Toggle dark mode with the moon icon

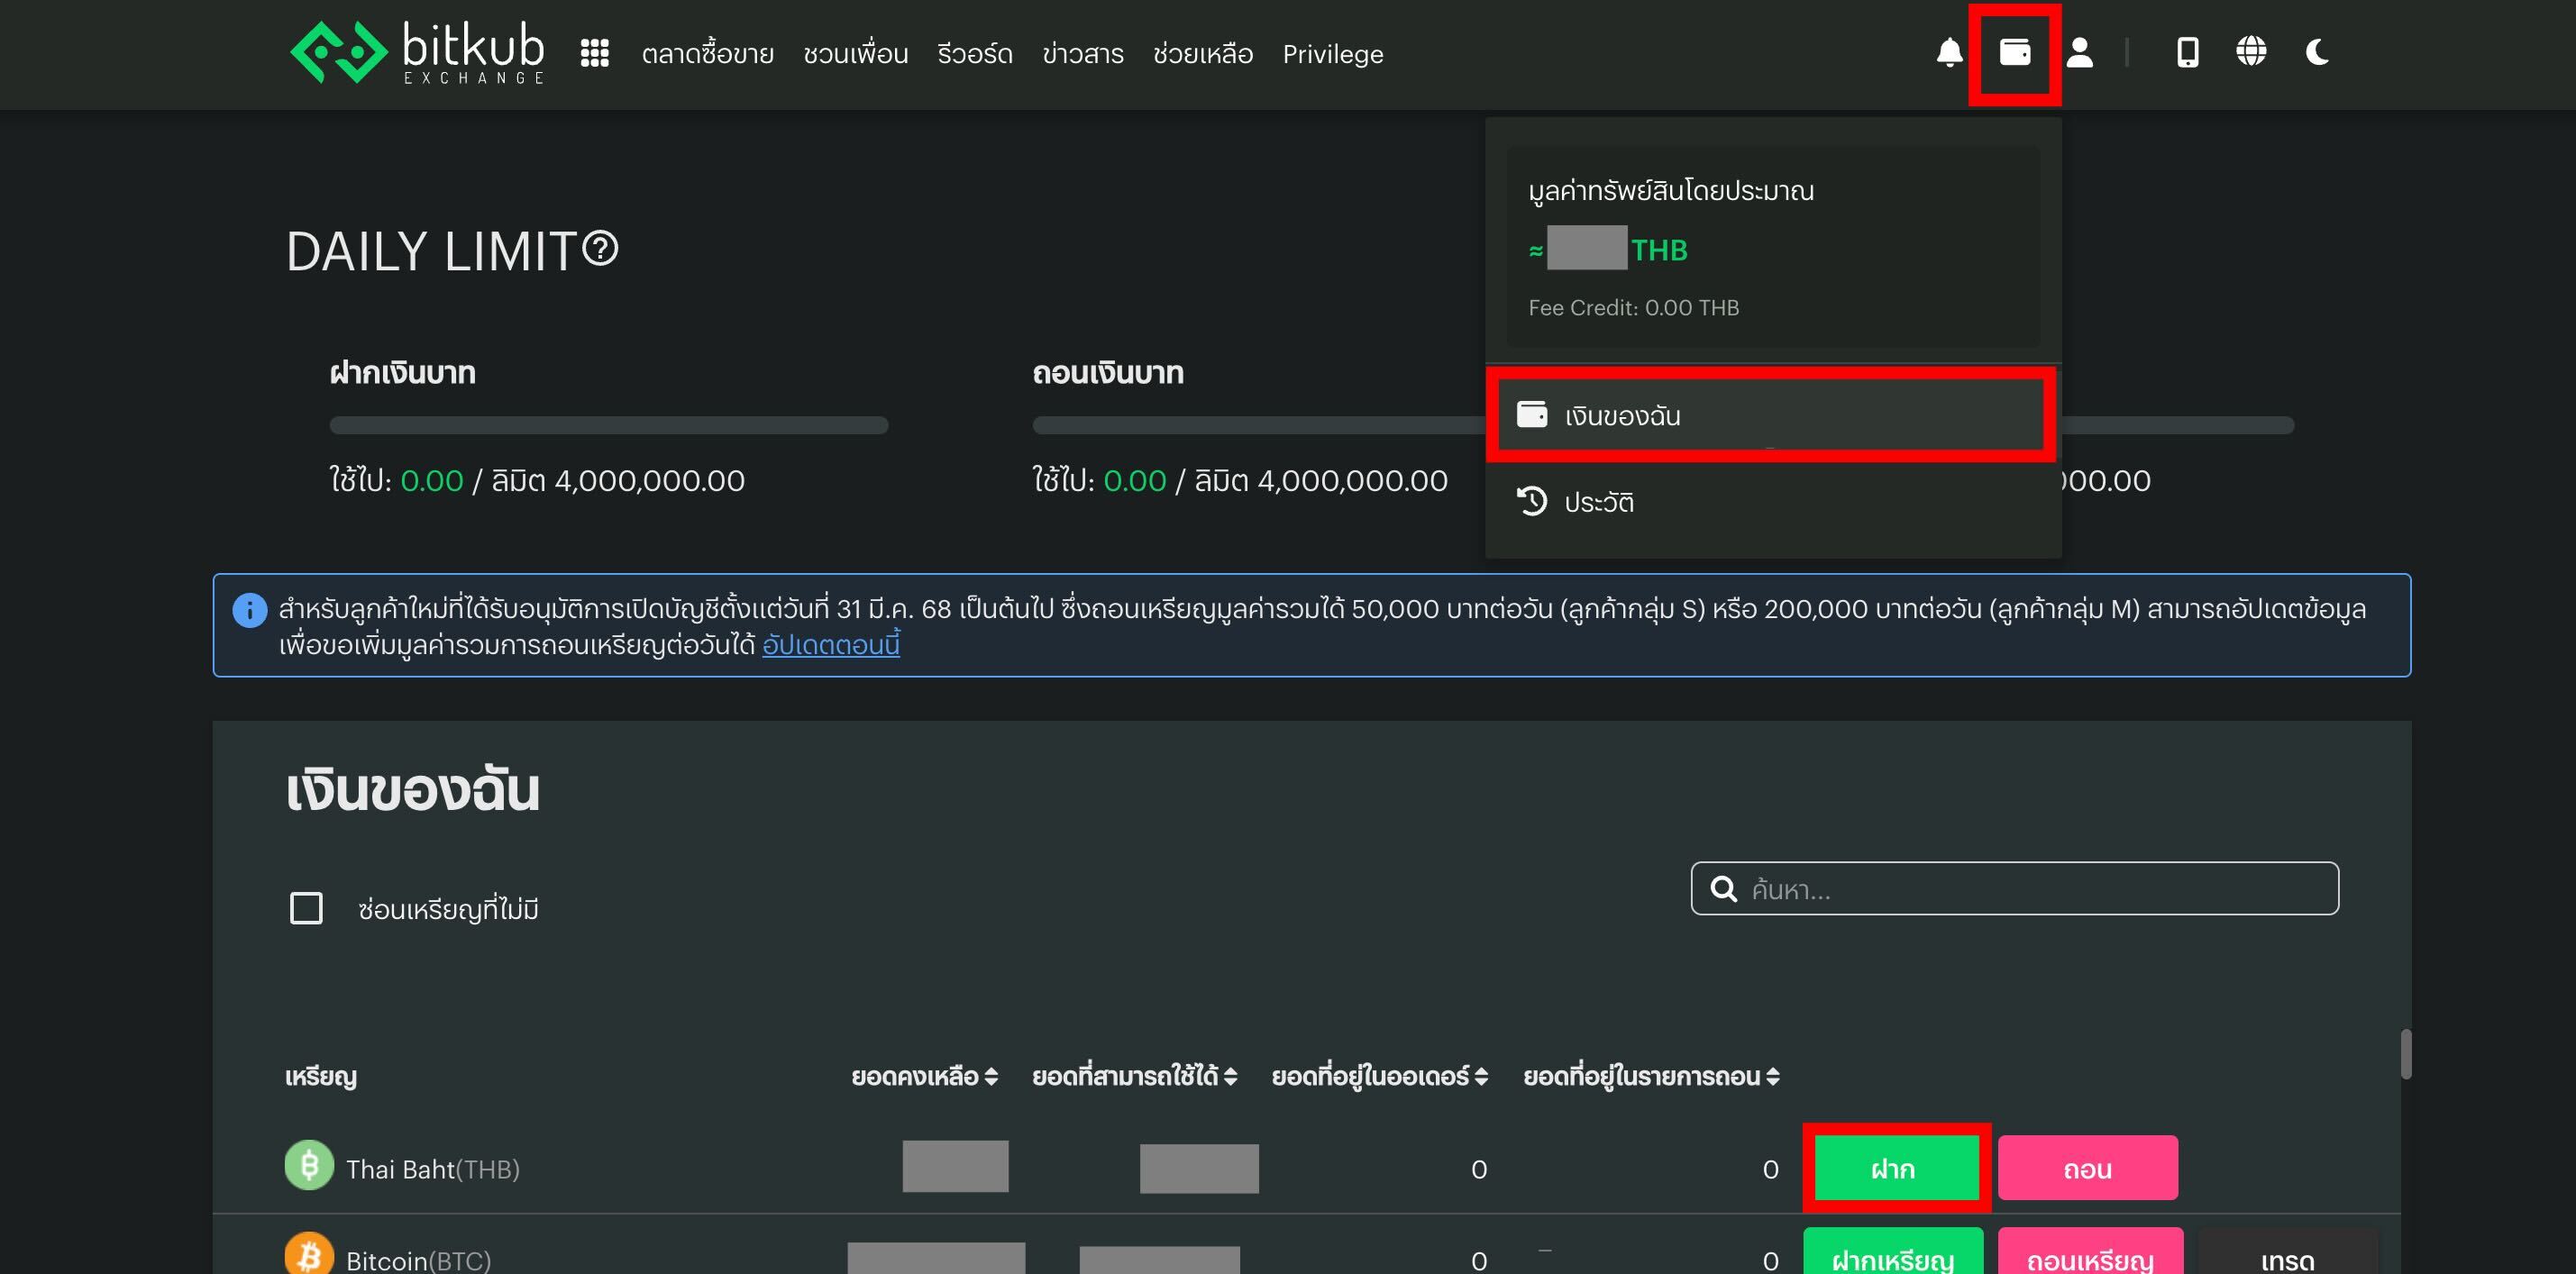(x=2317, y=53)
